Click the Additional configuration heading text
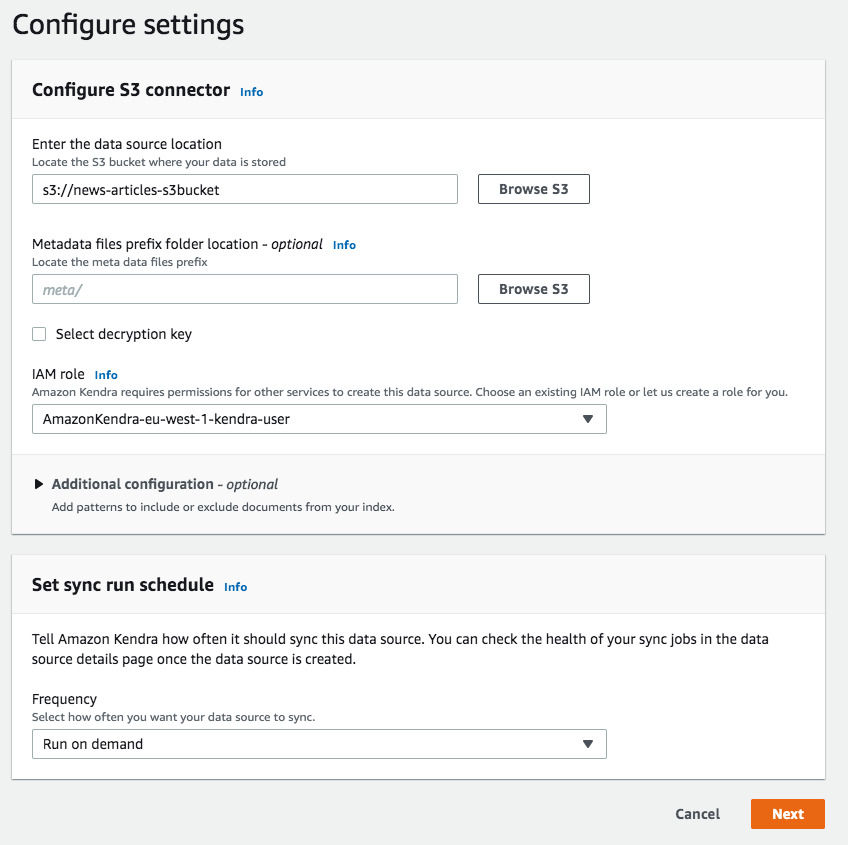Screen dimensions: 848x845 click(x=132, y=484)
